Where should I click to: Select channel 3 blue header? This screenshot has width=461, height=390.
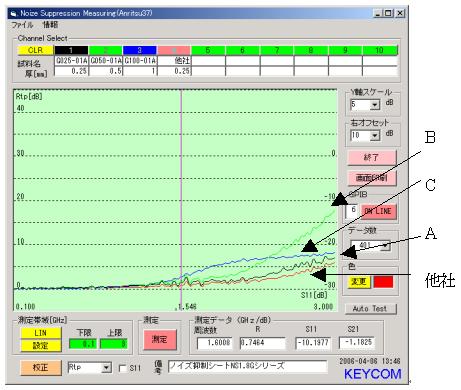pos(139,50)
